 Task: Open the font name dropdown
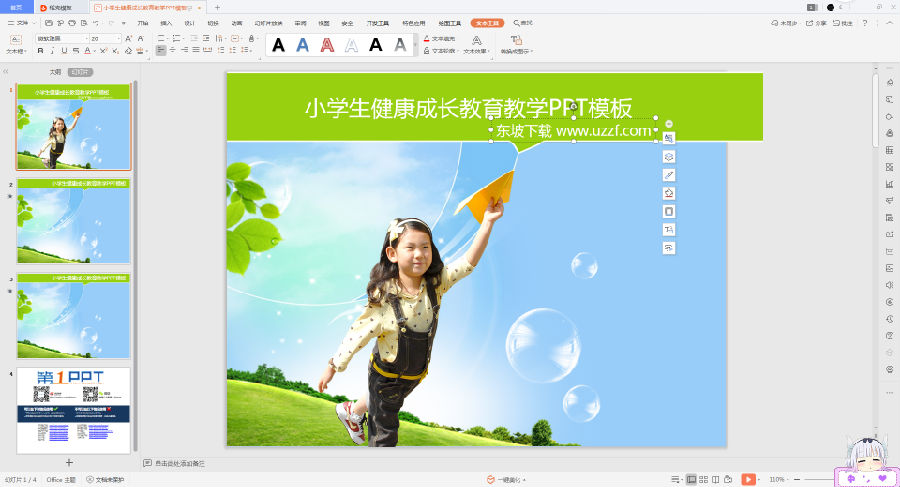tap(87, 38)
